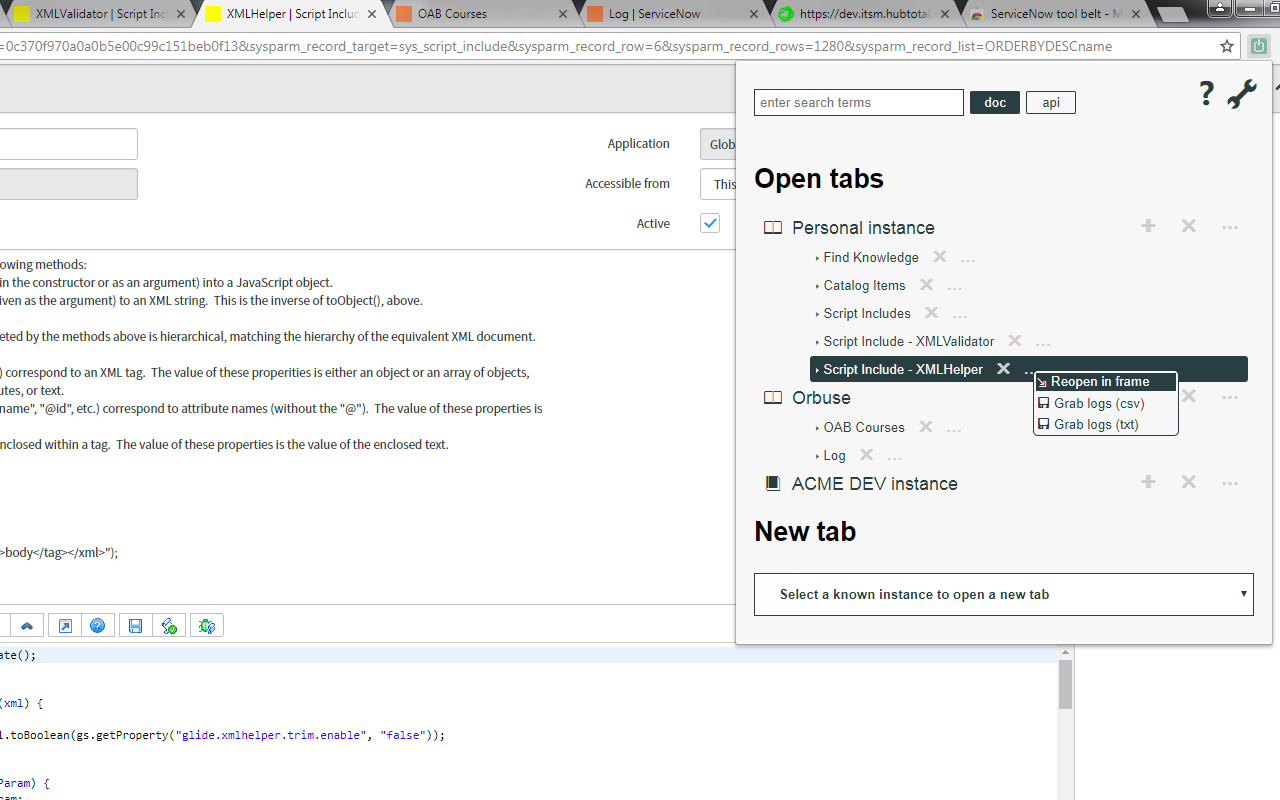
Task: Close Script Include - XMLHelper entry
Action: (x=1003, y=369)
